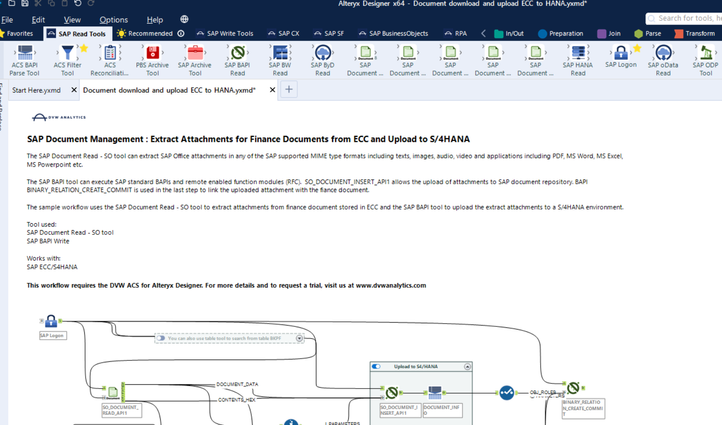This screenshot has height=425, width=722.
Task: Open the Recommended tools category
Action: [146, 33]
